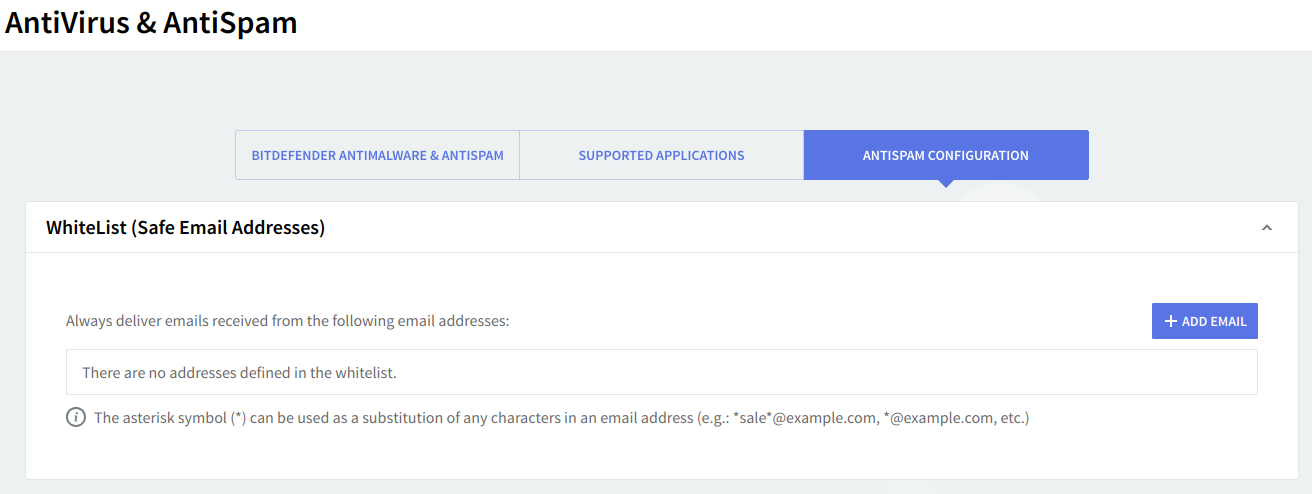This screenshot has height=494, width=1312.
Task: Select the Antispam Configuration tab
Action: point(945,155)
